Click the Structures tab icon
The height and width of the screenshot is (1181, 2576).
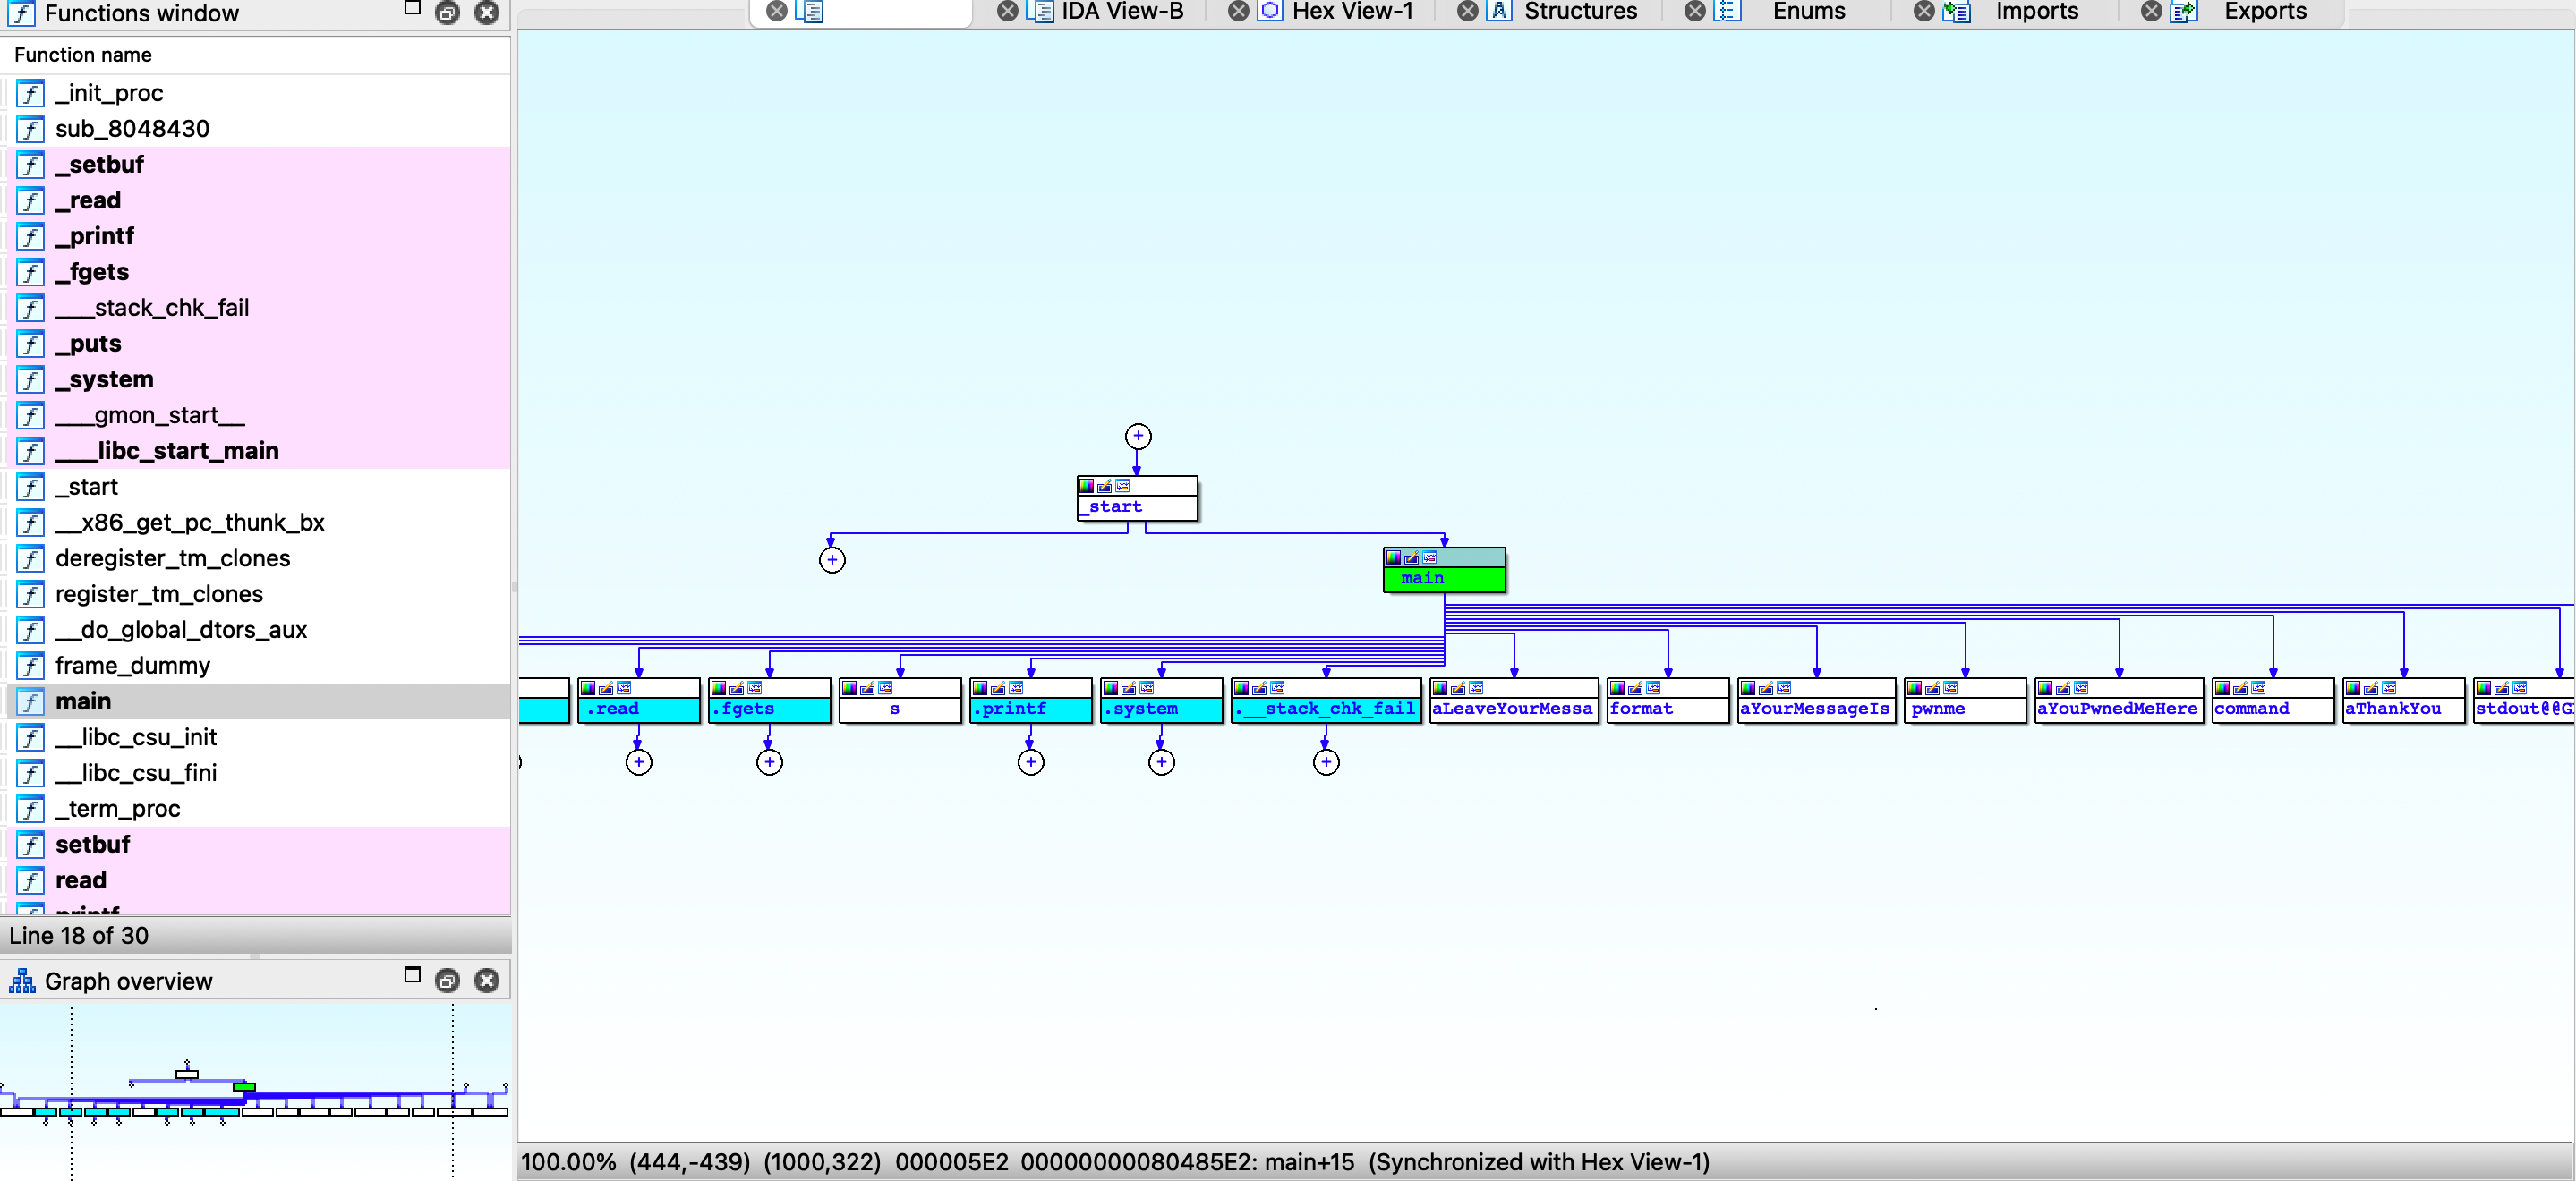(x=1499, y=12)
